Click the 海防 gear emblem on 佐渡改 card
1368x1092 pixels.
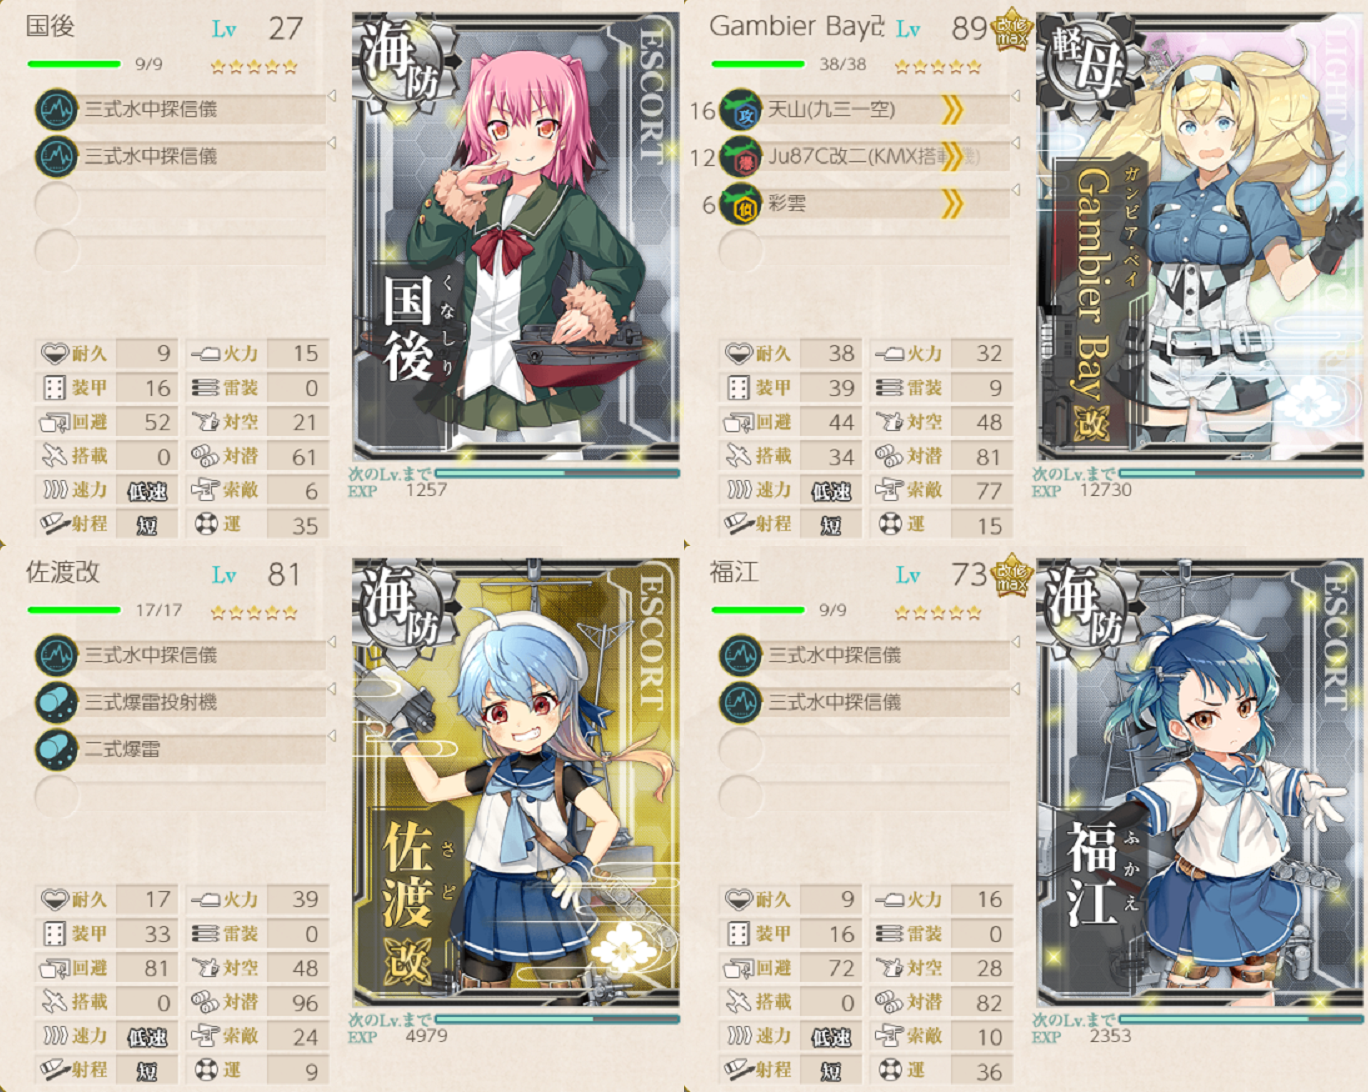(403, 610)
